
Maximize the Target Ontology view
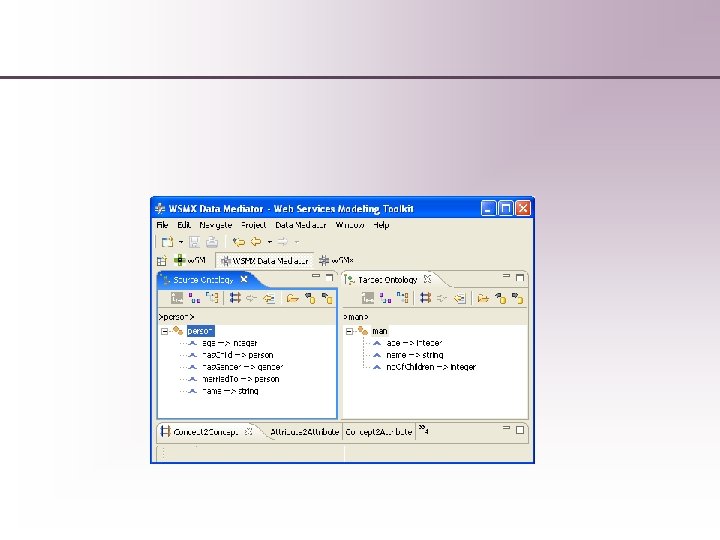520,278
